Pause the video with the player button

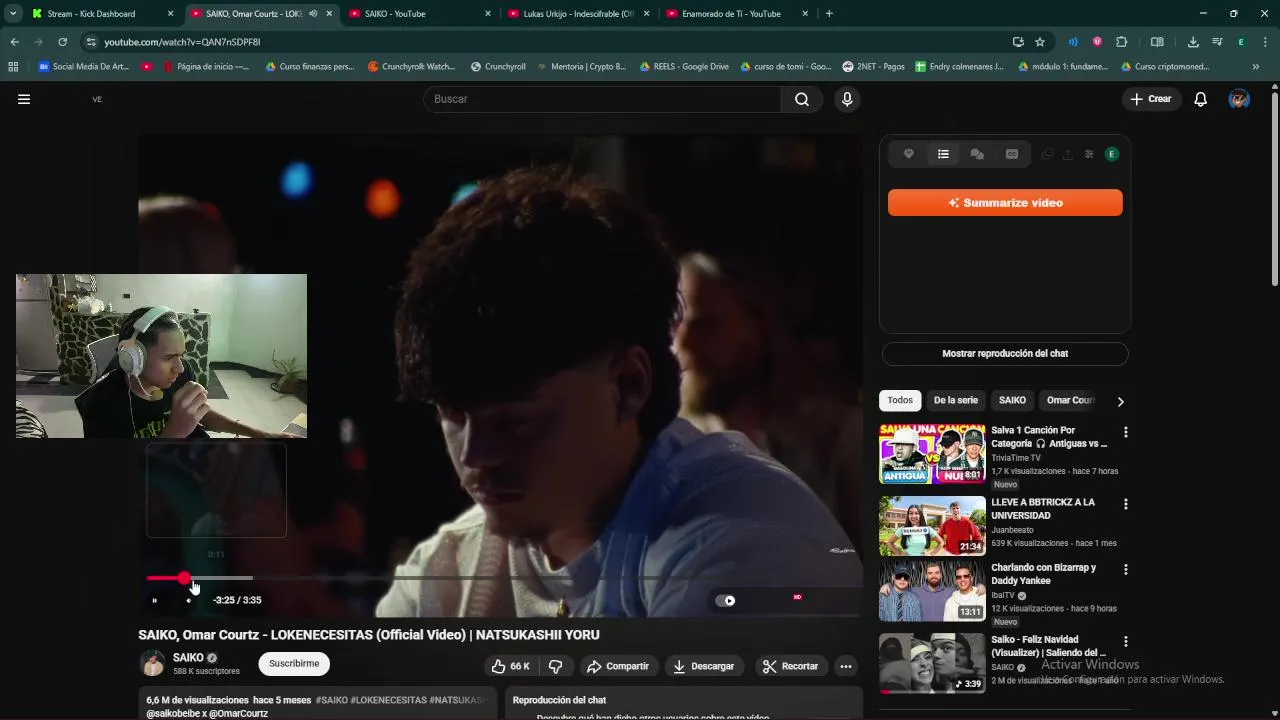click(154, 600)
